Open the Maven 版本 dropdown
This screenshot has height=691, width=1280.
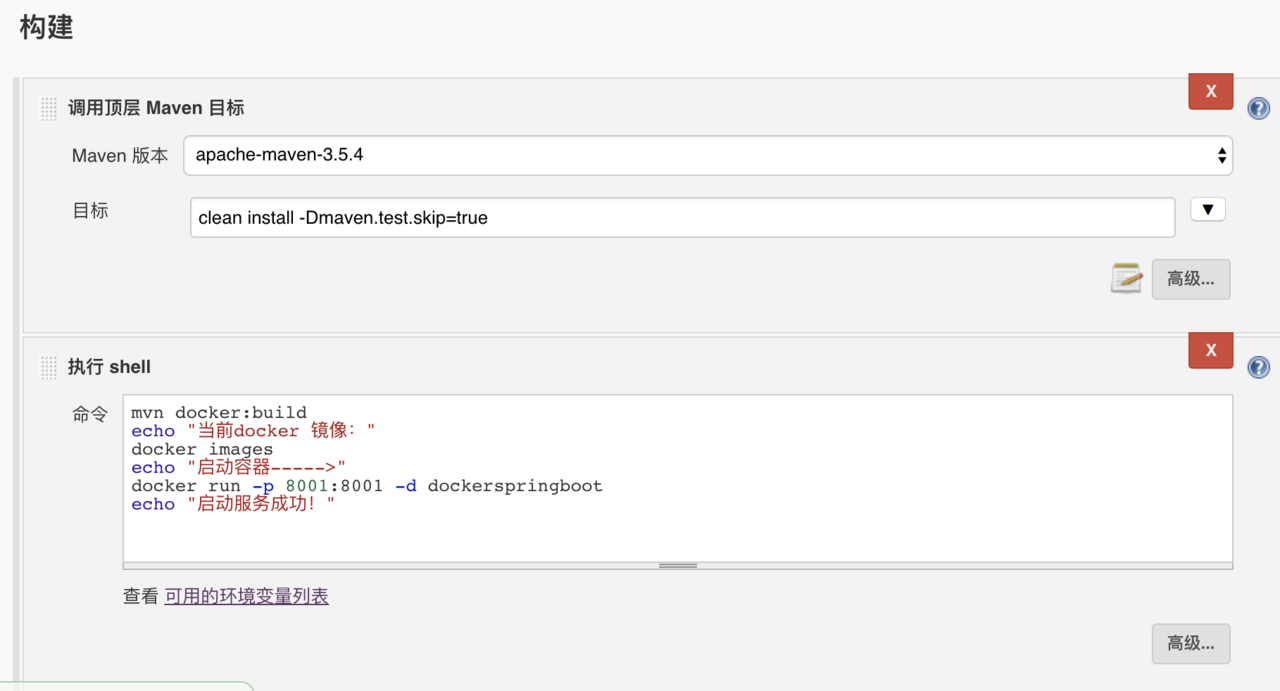[x=708, y=155]
